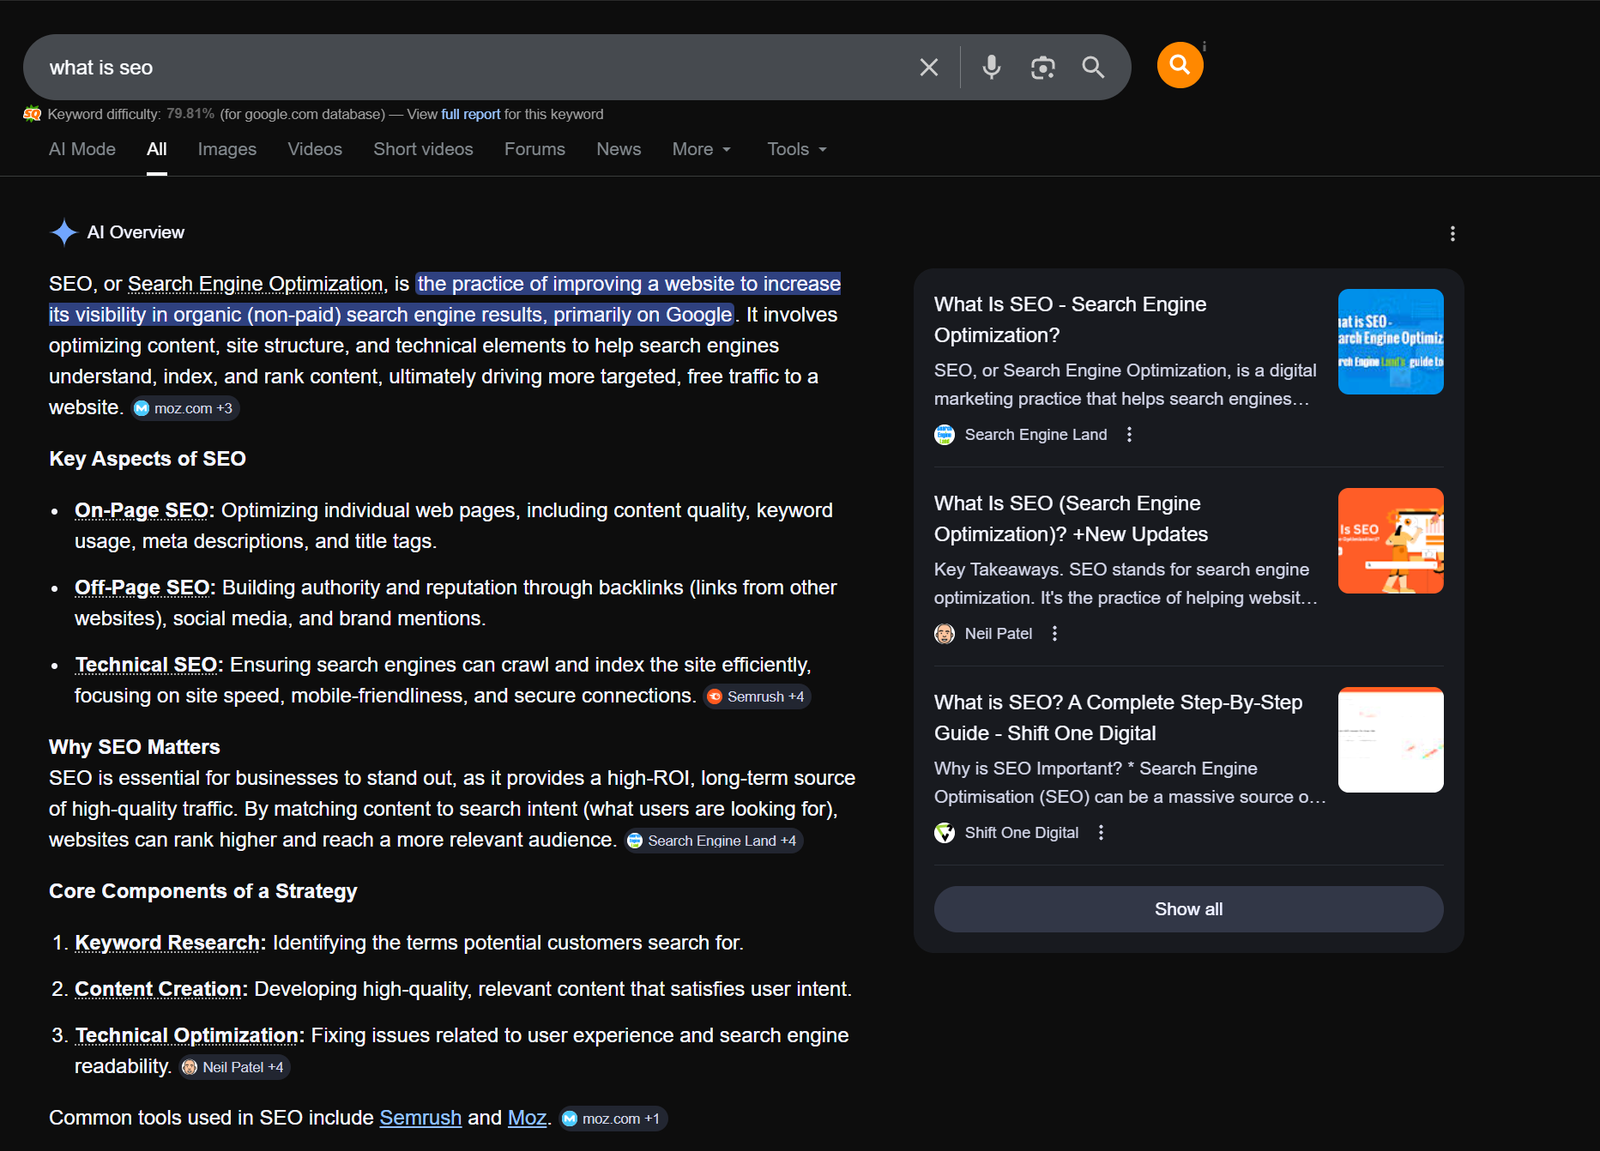The image size is (1600, 1151).
Task: Click the Content Creation underlined term
Action: point(158,989)
